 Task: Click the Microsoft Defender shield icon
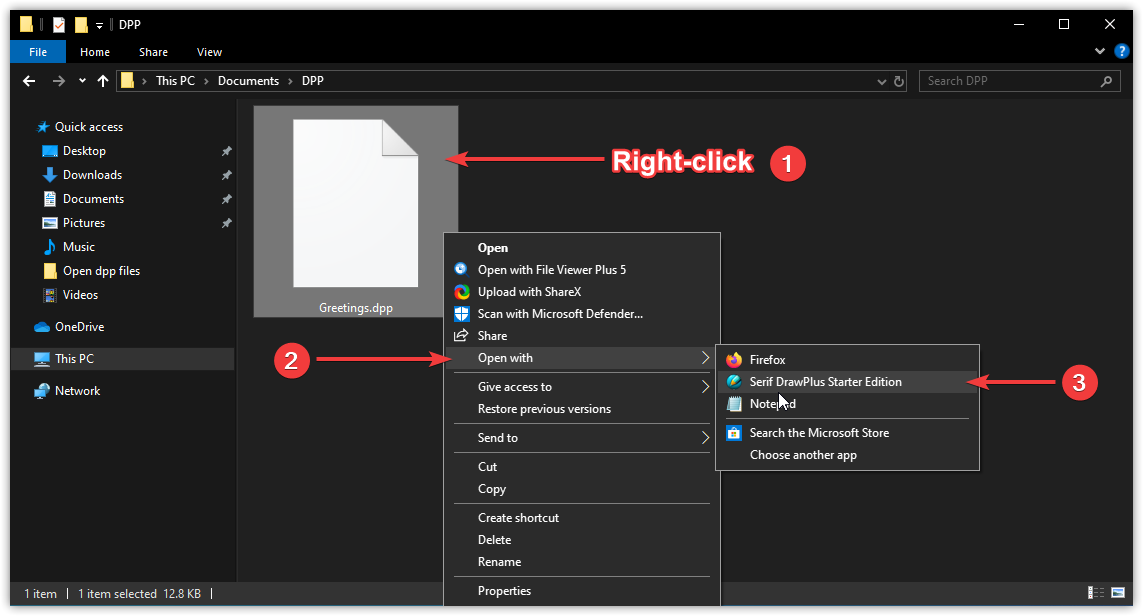point(461,314)
